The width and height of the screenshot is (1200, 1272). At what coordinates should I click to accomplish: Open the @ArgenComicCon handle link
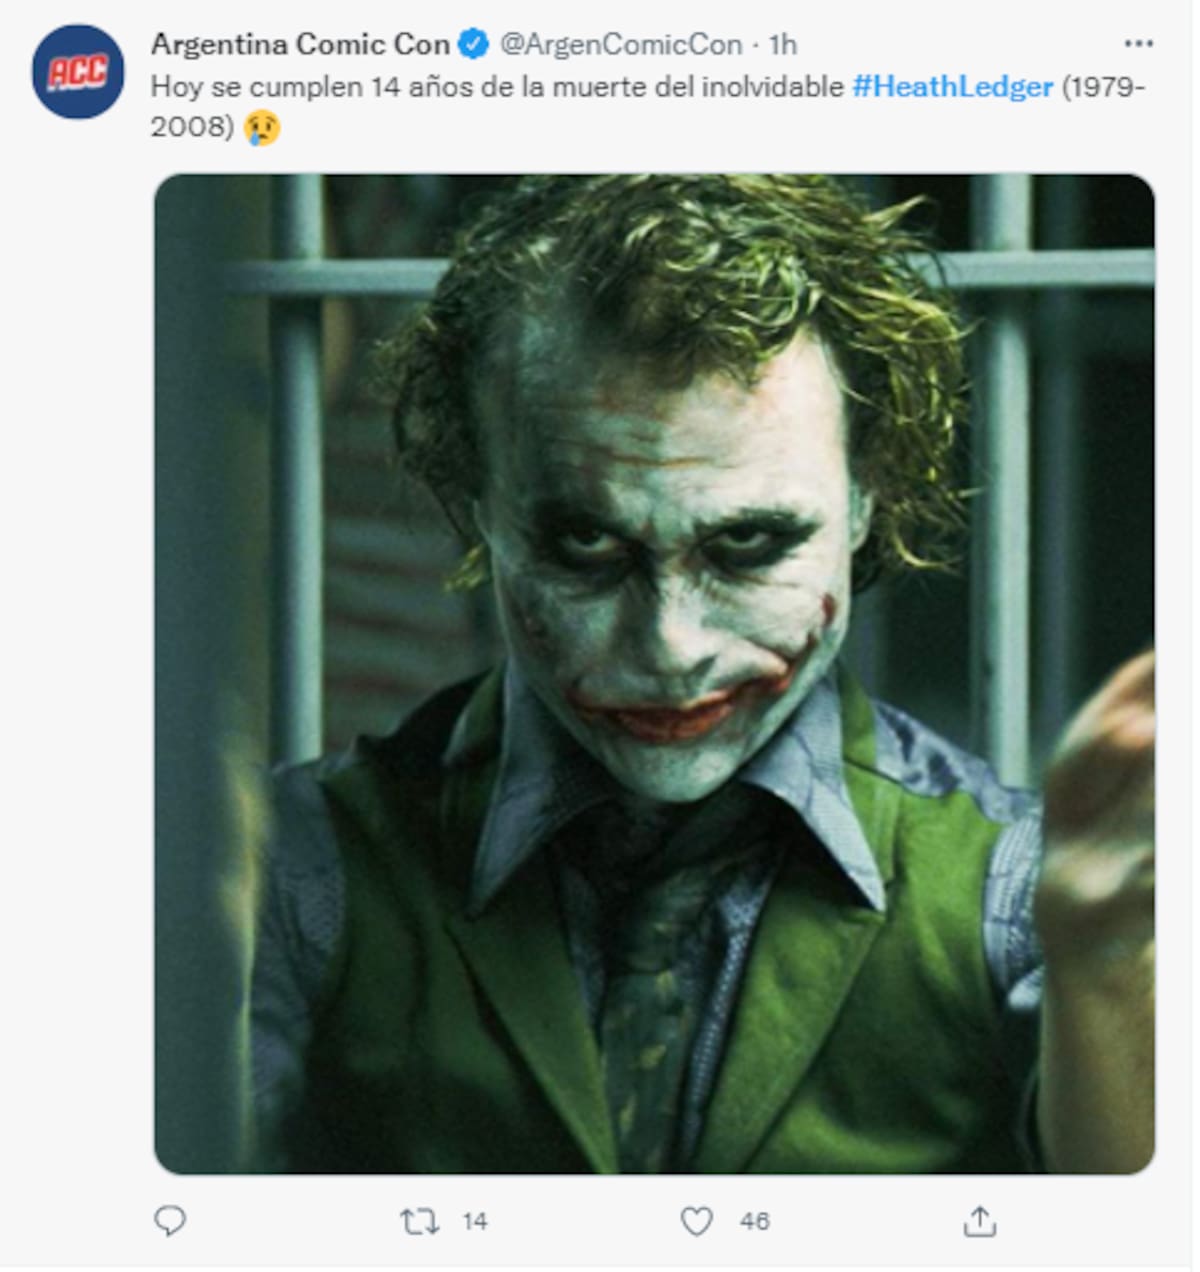(620, 45)
